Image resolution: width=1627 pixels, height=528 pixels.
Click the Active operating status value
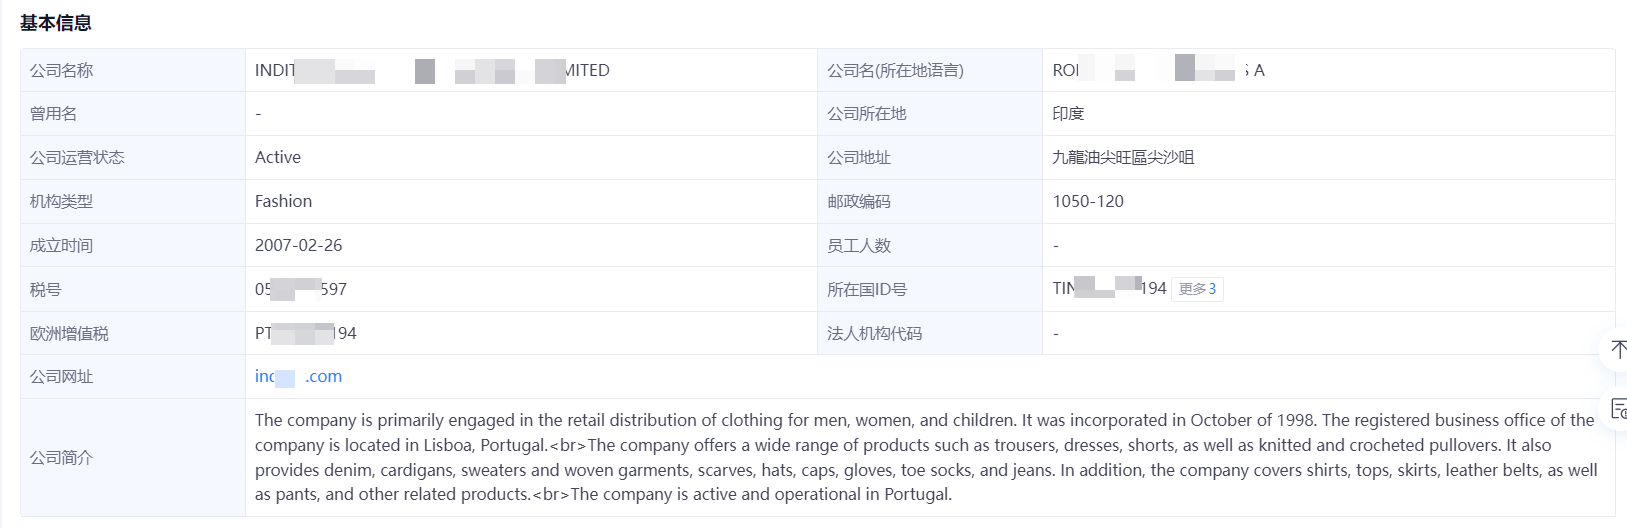click(278, 157)
